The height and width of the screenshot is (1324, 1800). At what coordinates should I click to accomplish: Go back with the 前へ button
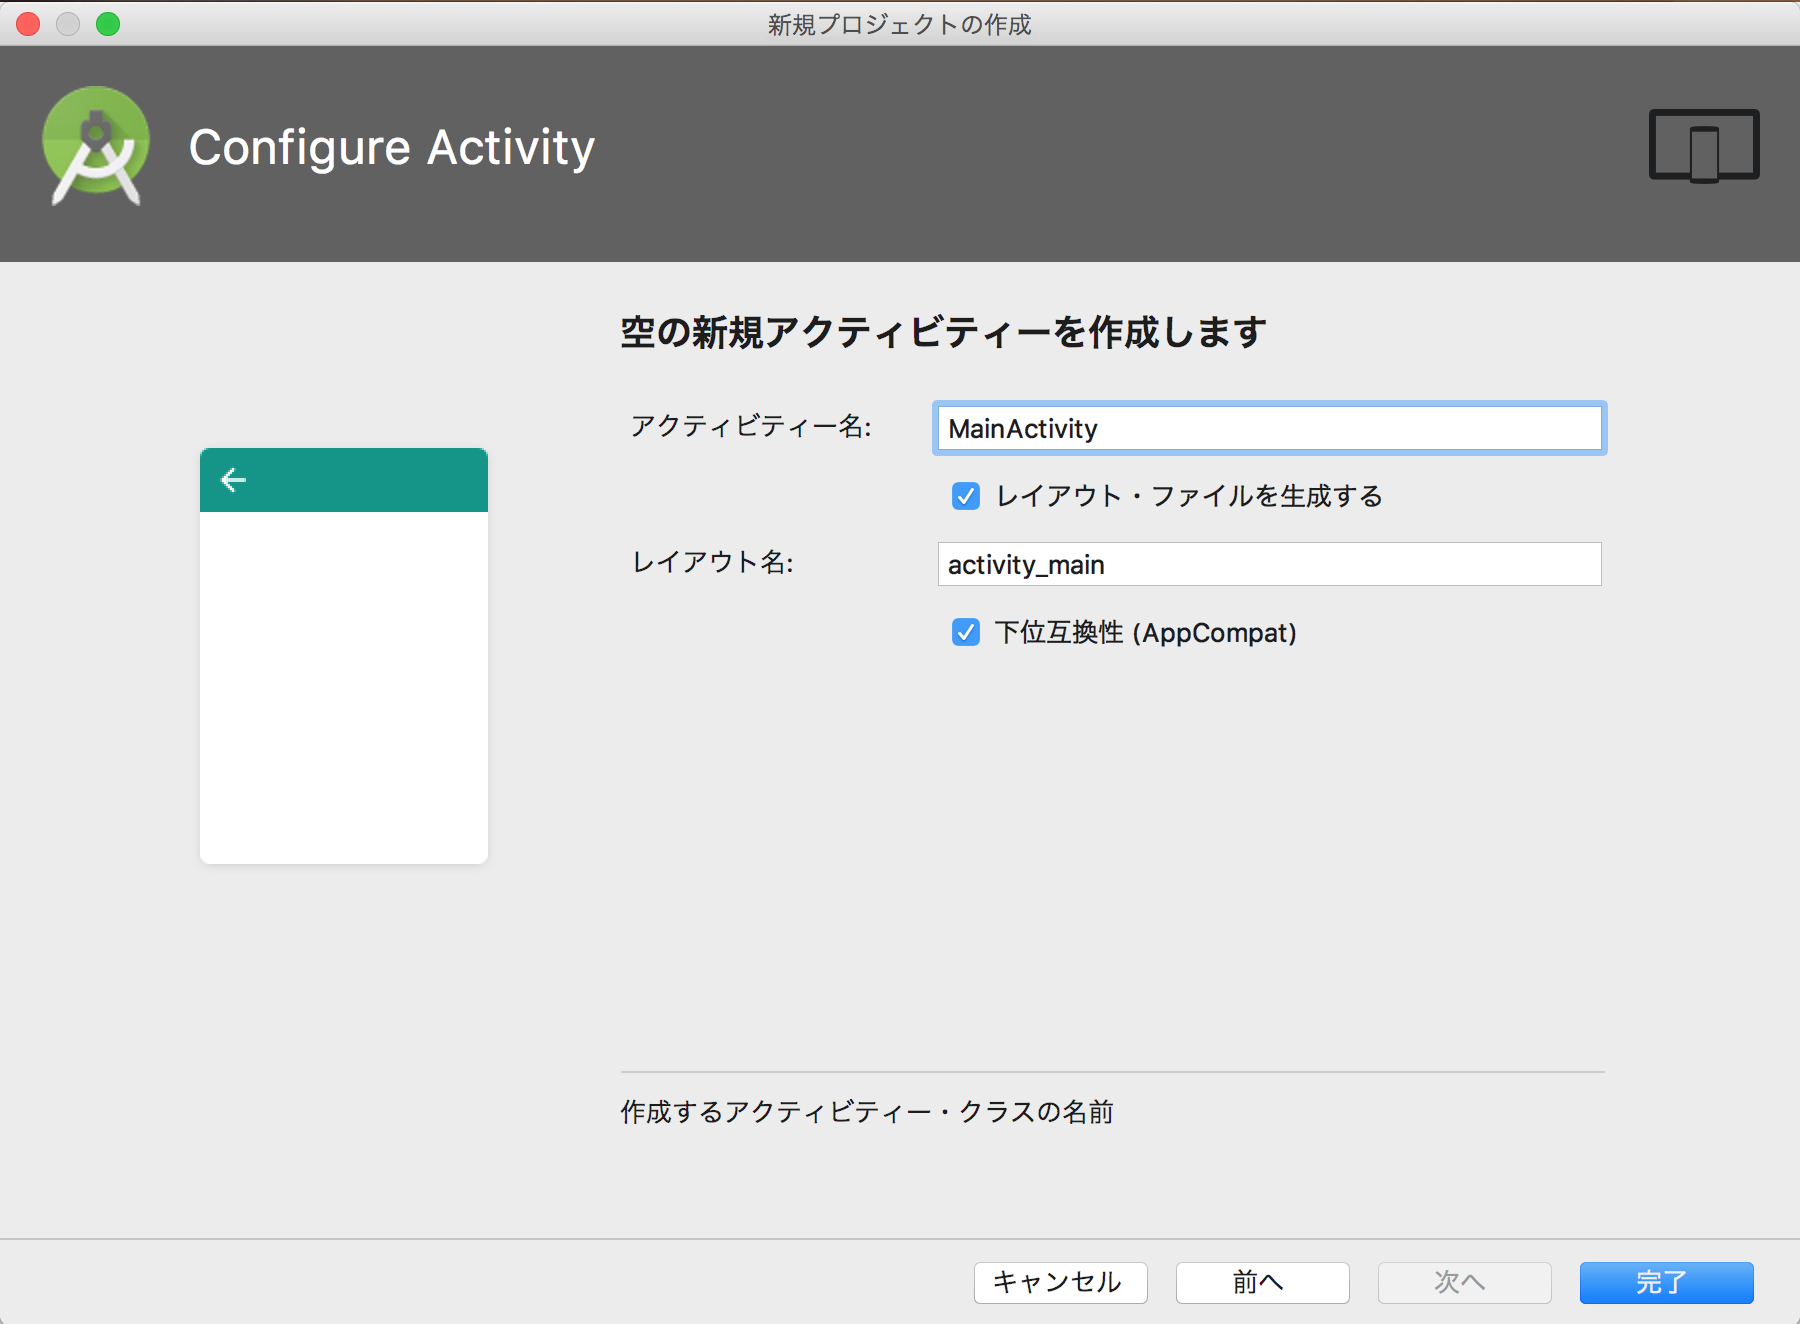[1262, 1282]
